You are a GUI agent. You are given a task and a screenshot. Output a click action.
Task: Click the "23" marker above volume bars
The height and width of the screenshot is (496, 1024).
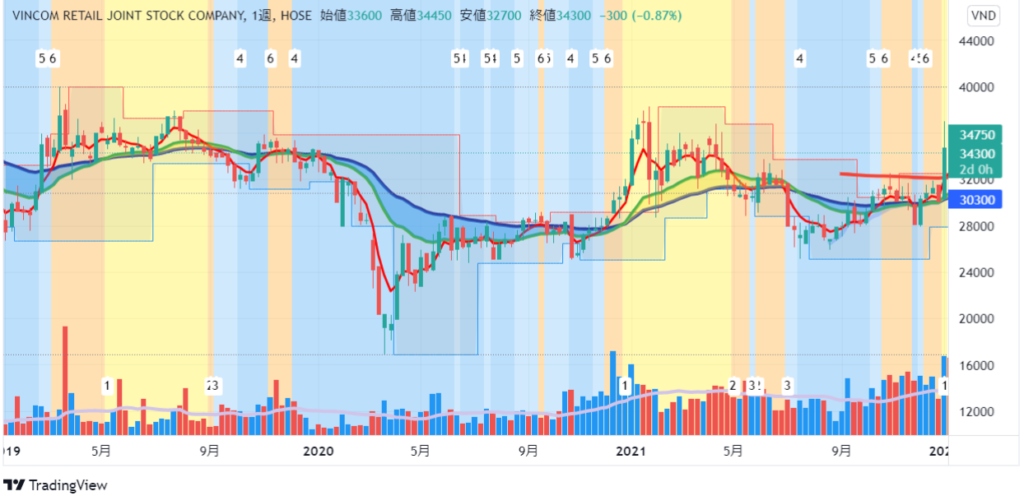212,386
